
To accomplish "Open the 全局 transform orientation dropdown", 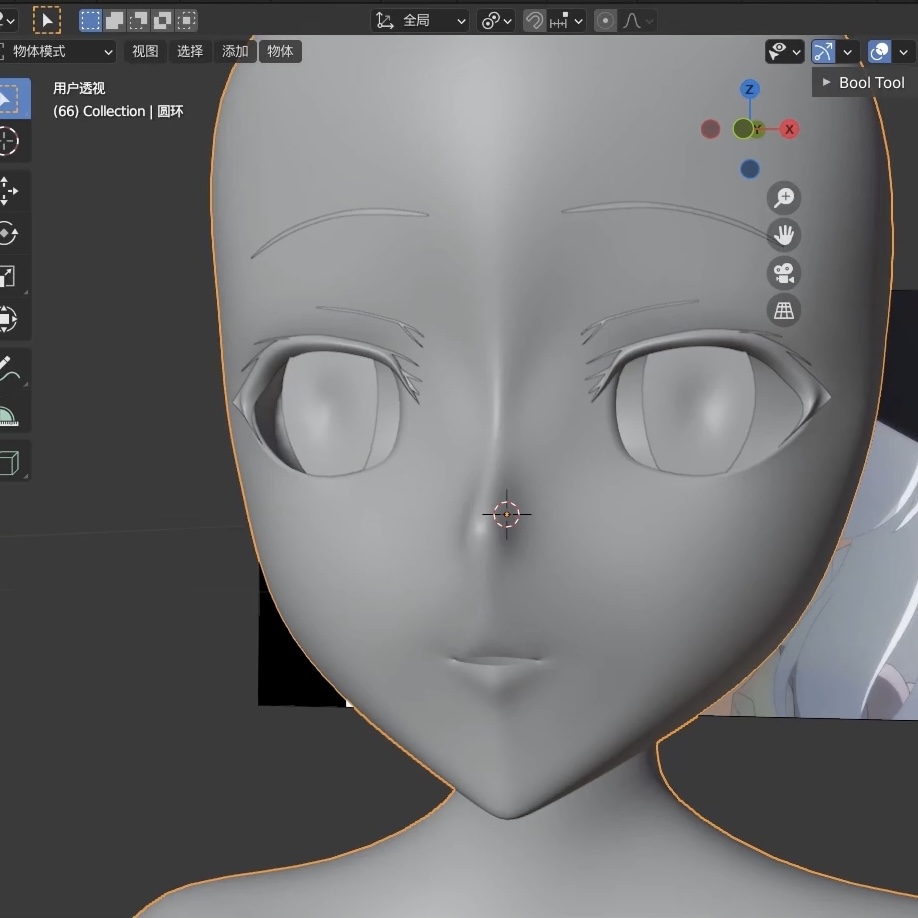I will click(x=420, y=21).
